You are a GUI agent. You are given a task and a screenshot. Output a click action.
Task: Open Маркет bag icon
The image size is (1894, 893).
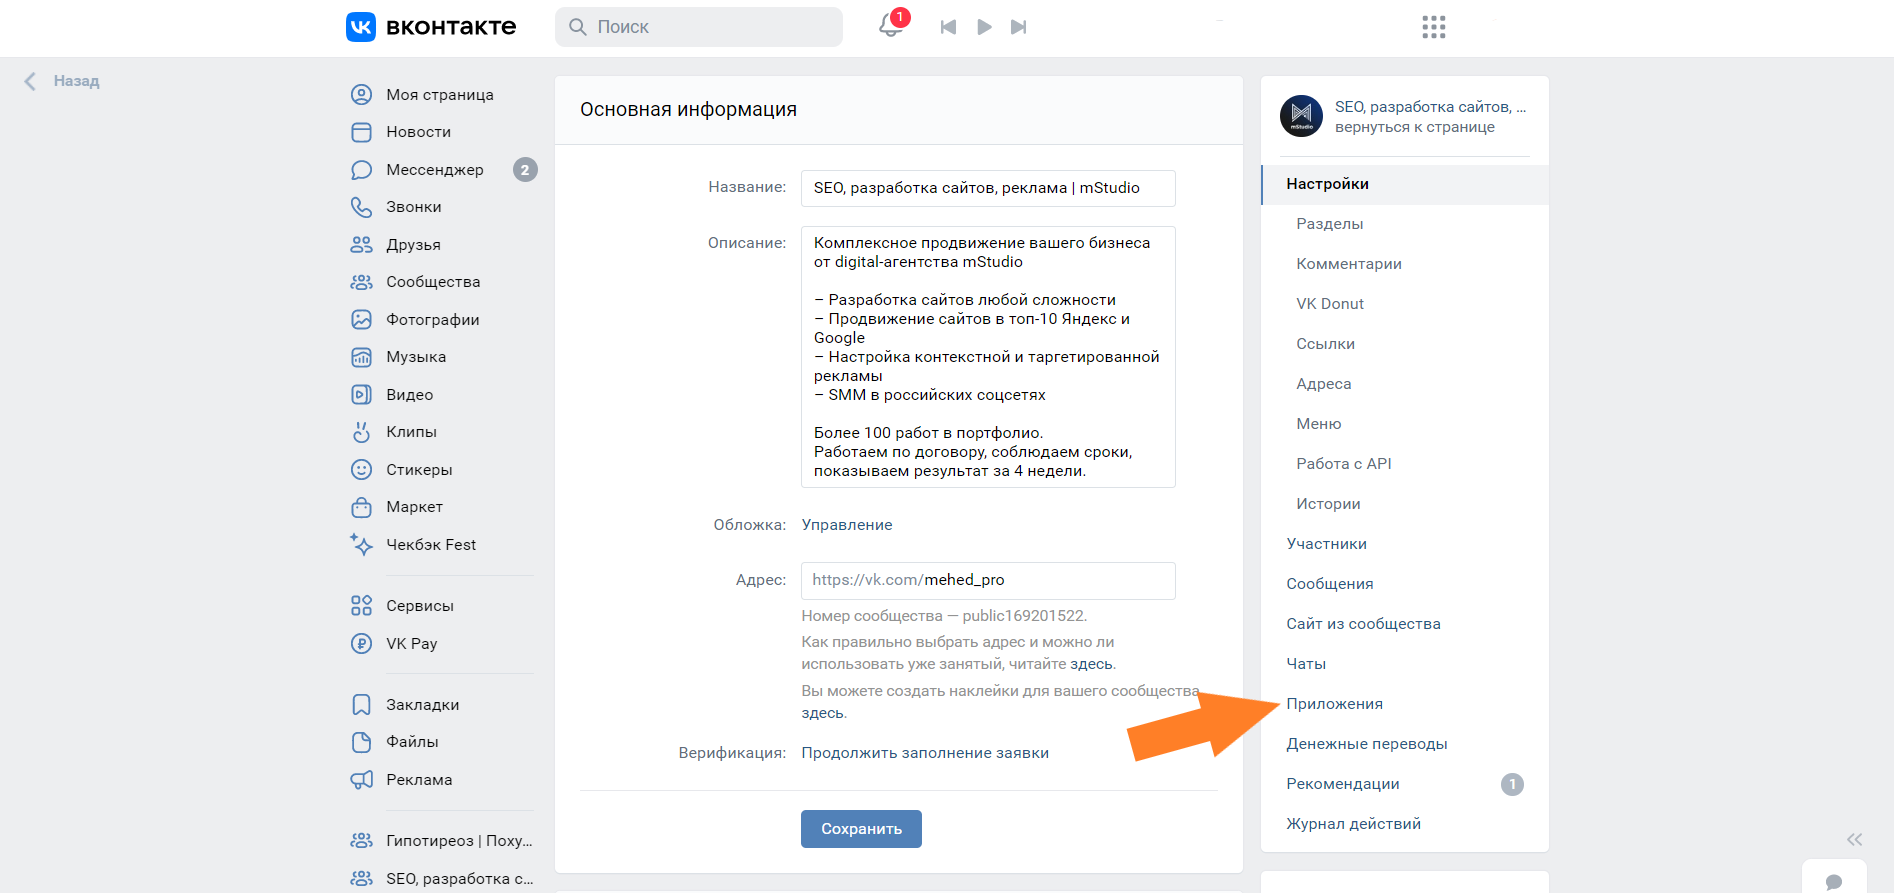point(361,507)
